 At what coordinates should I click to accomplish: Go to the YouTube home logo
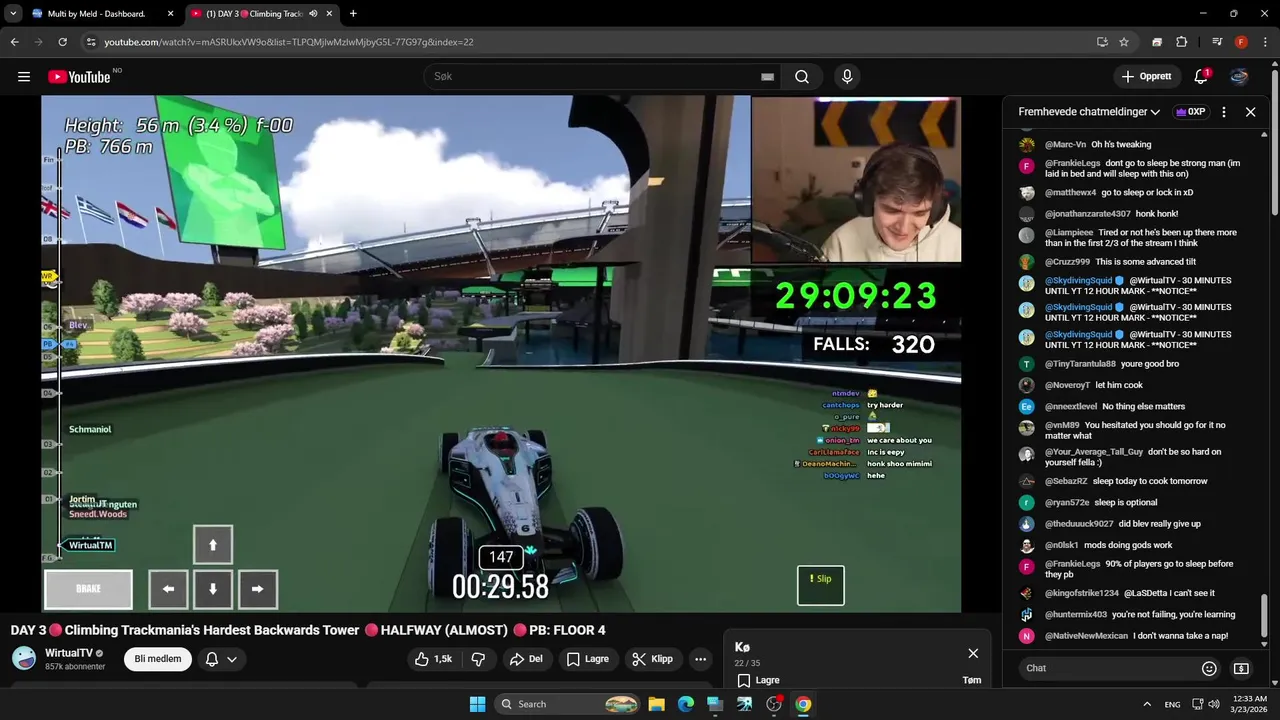click(x=79, y=77)
